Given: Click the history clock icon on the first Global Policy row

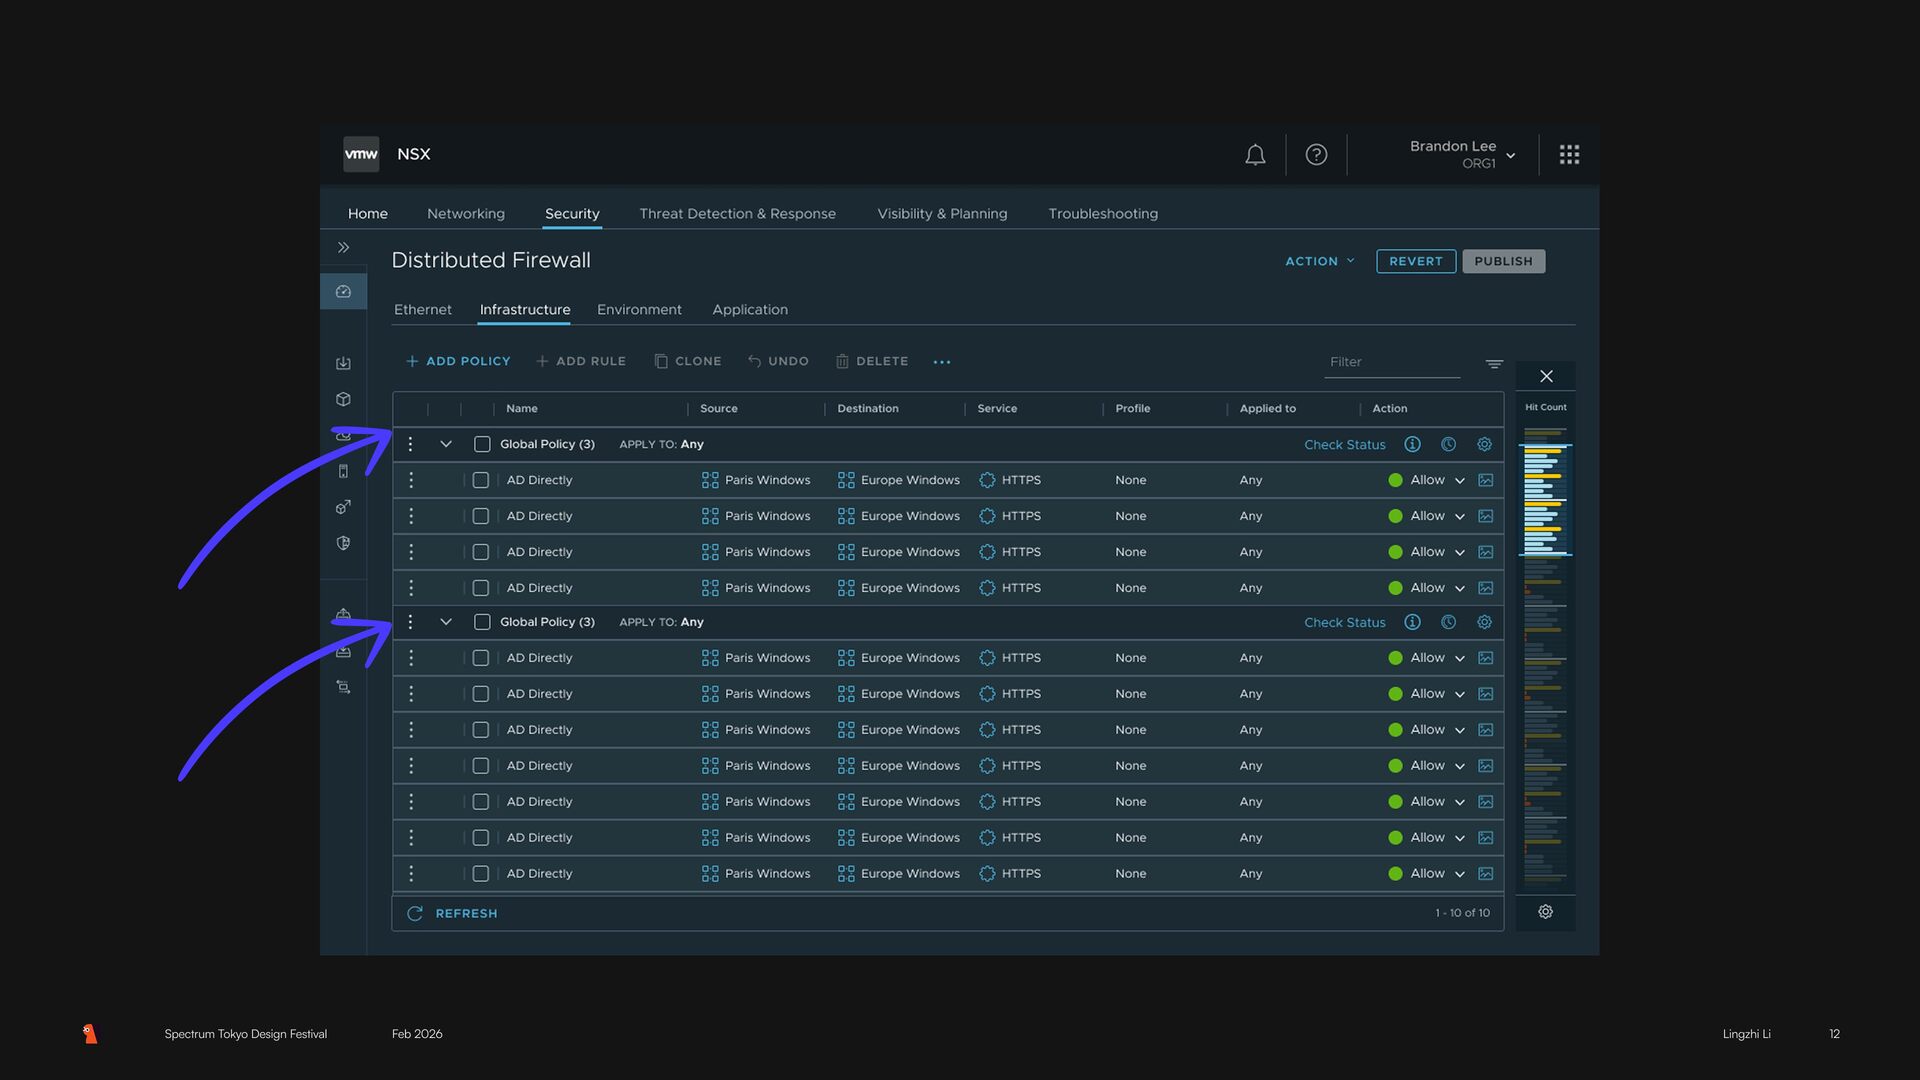Looking at the screenshot, I should [1448, 444].
